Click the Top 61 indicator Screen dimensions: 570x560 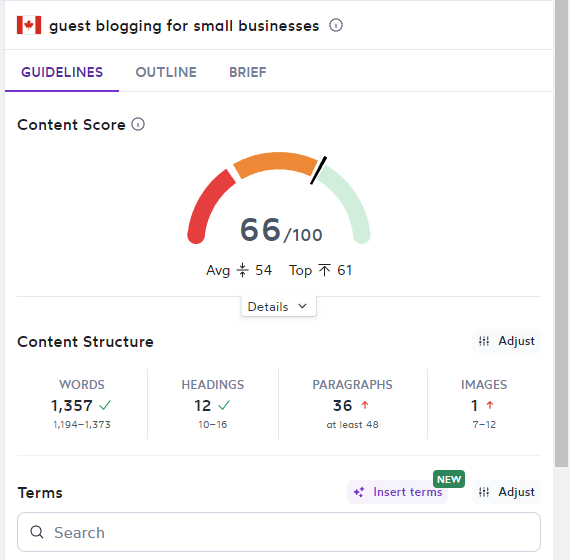coord(320,270)
